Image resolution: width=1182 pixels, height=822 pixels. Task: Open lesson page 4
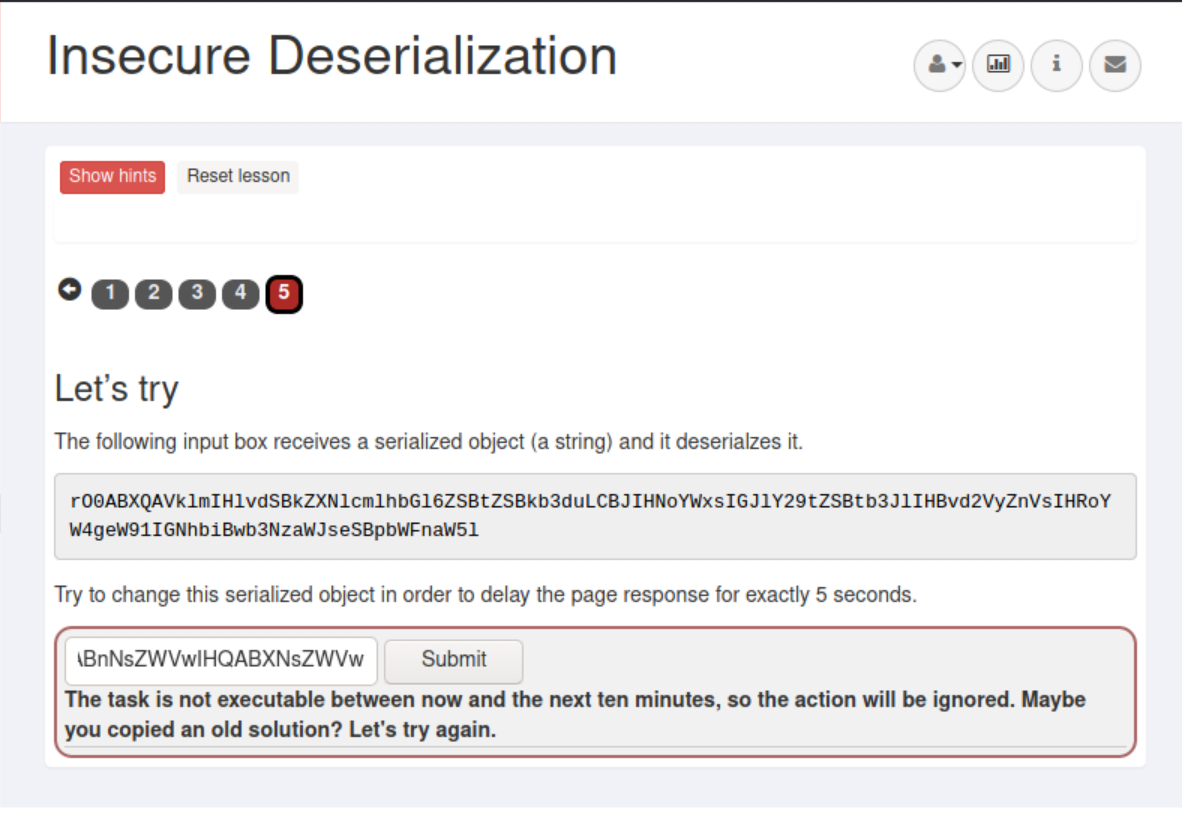click(x=240, y=294)
